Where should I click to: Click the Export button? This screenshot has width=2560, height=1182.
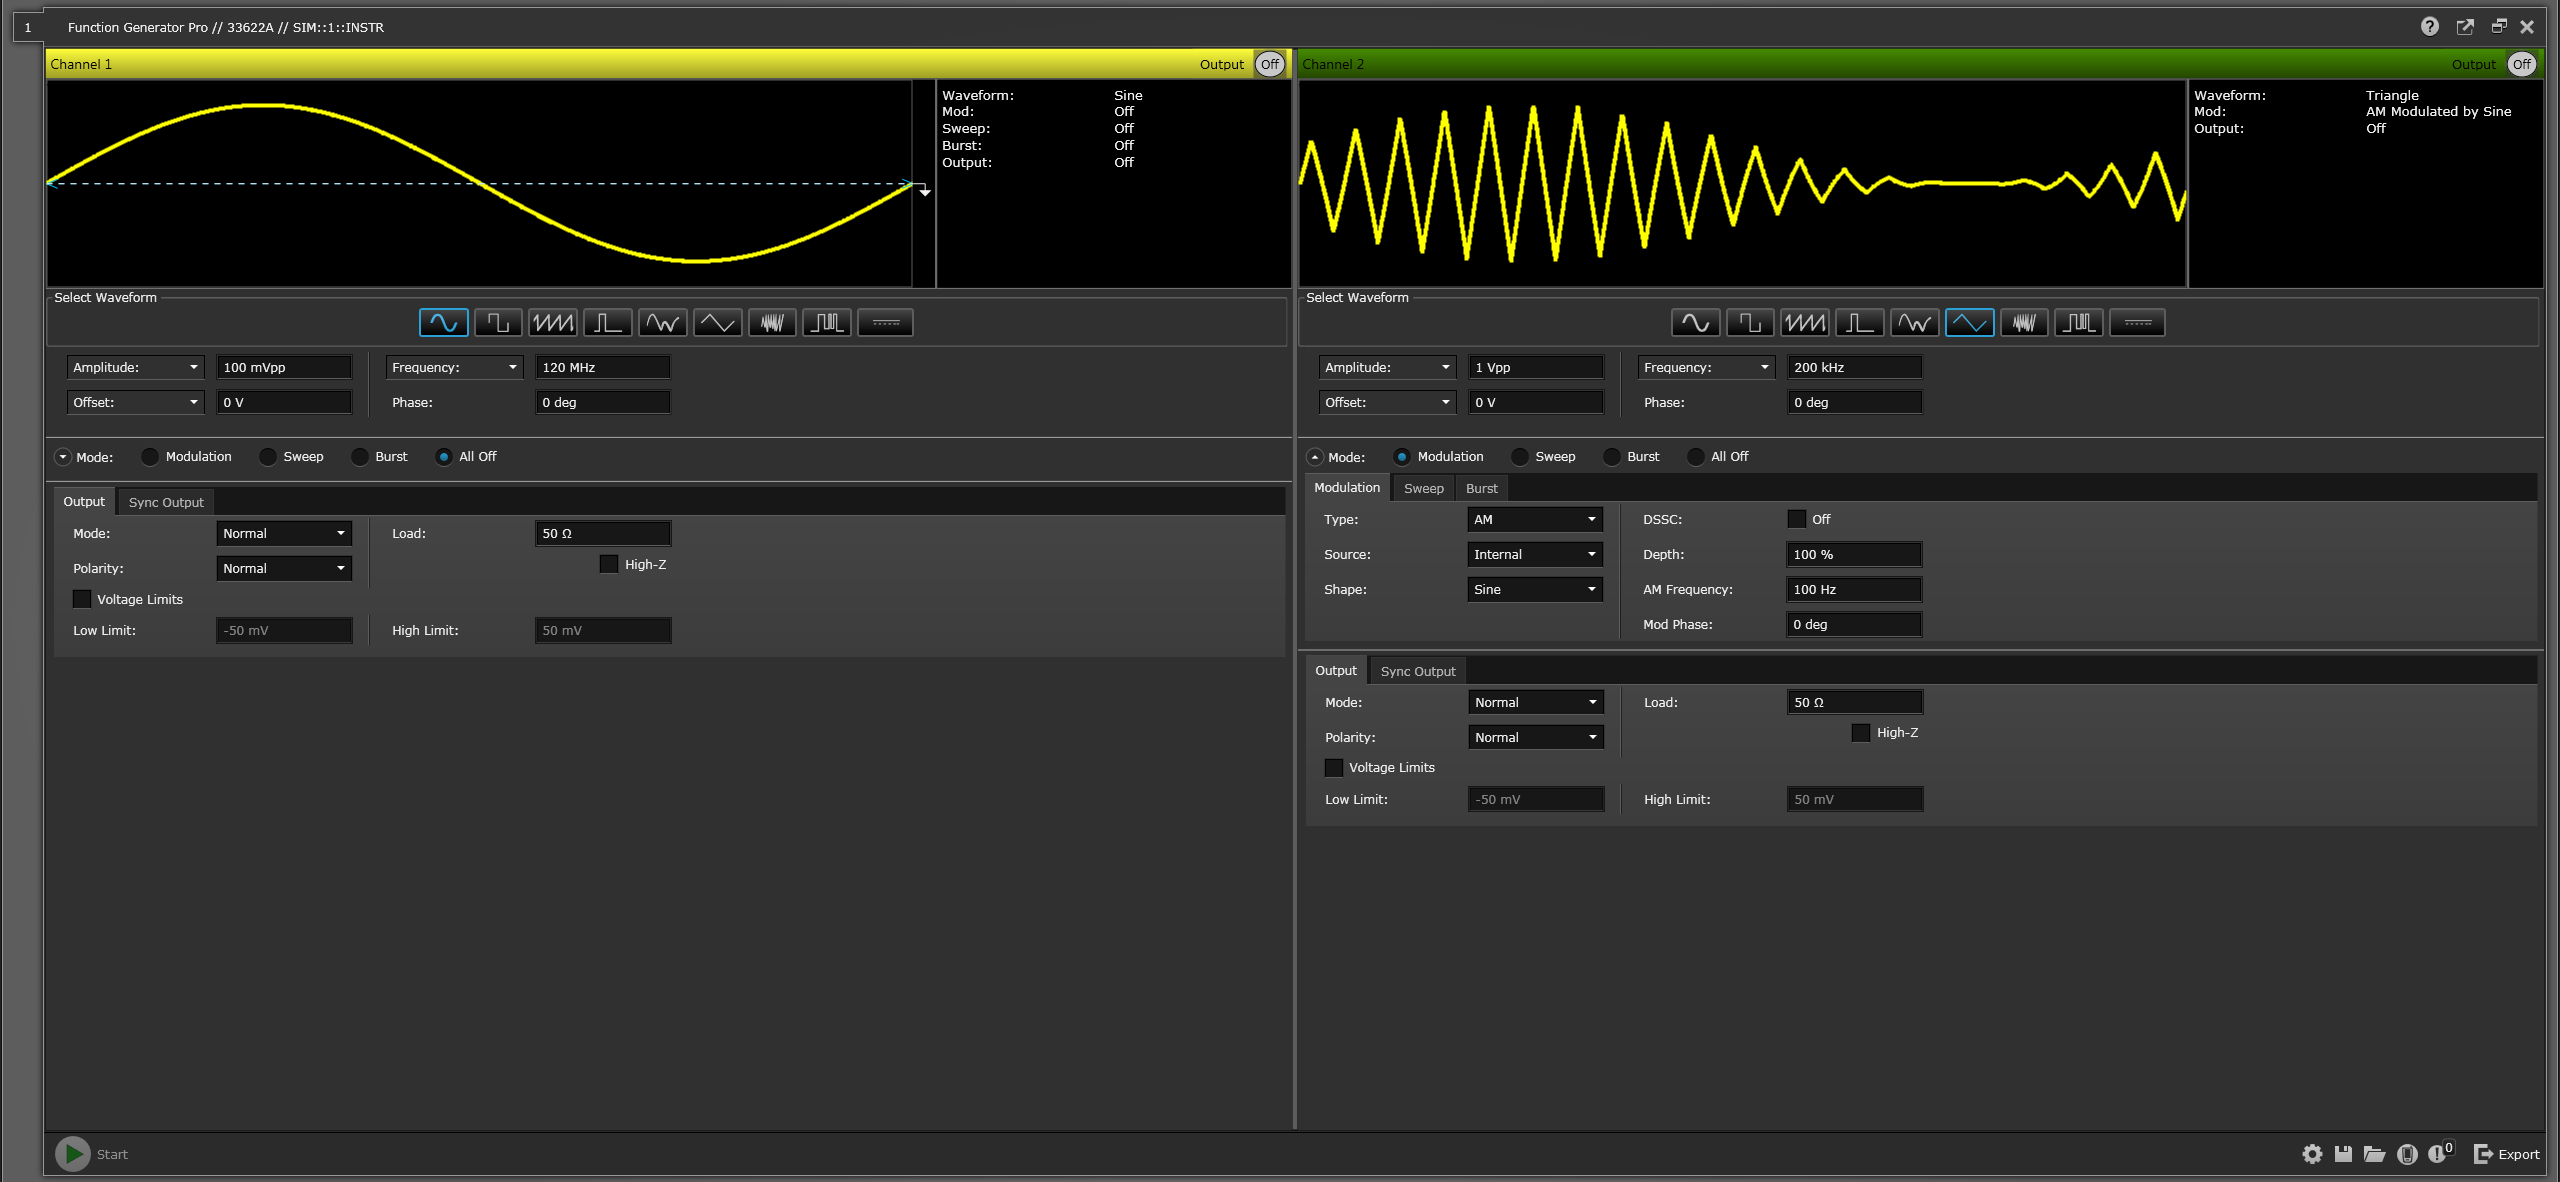2506,1154
